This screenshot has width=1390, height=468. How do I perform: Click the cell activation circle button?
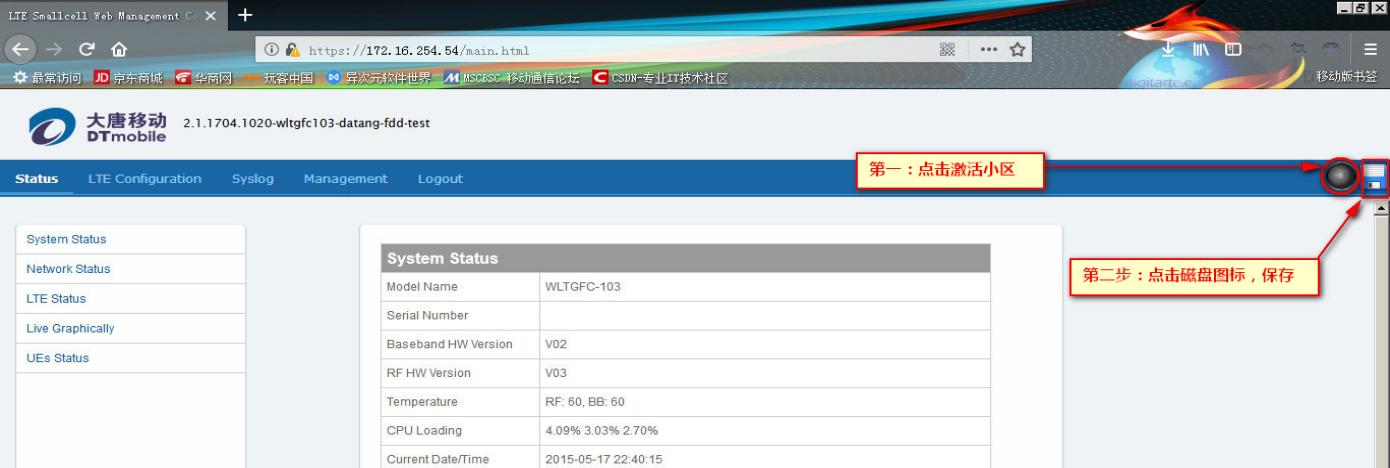(x=1340, y=177)
